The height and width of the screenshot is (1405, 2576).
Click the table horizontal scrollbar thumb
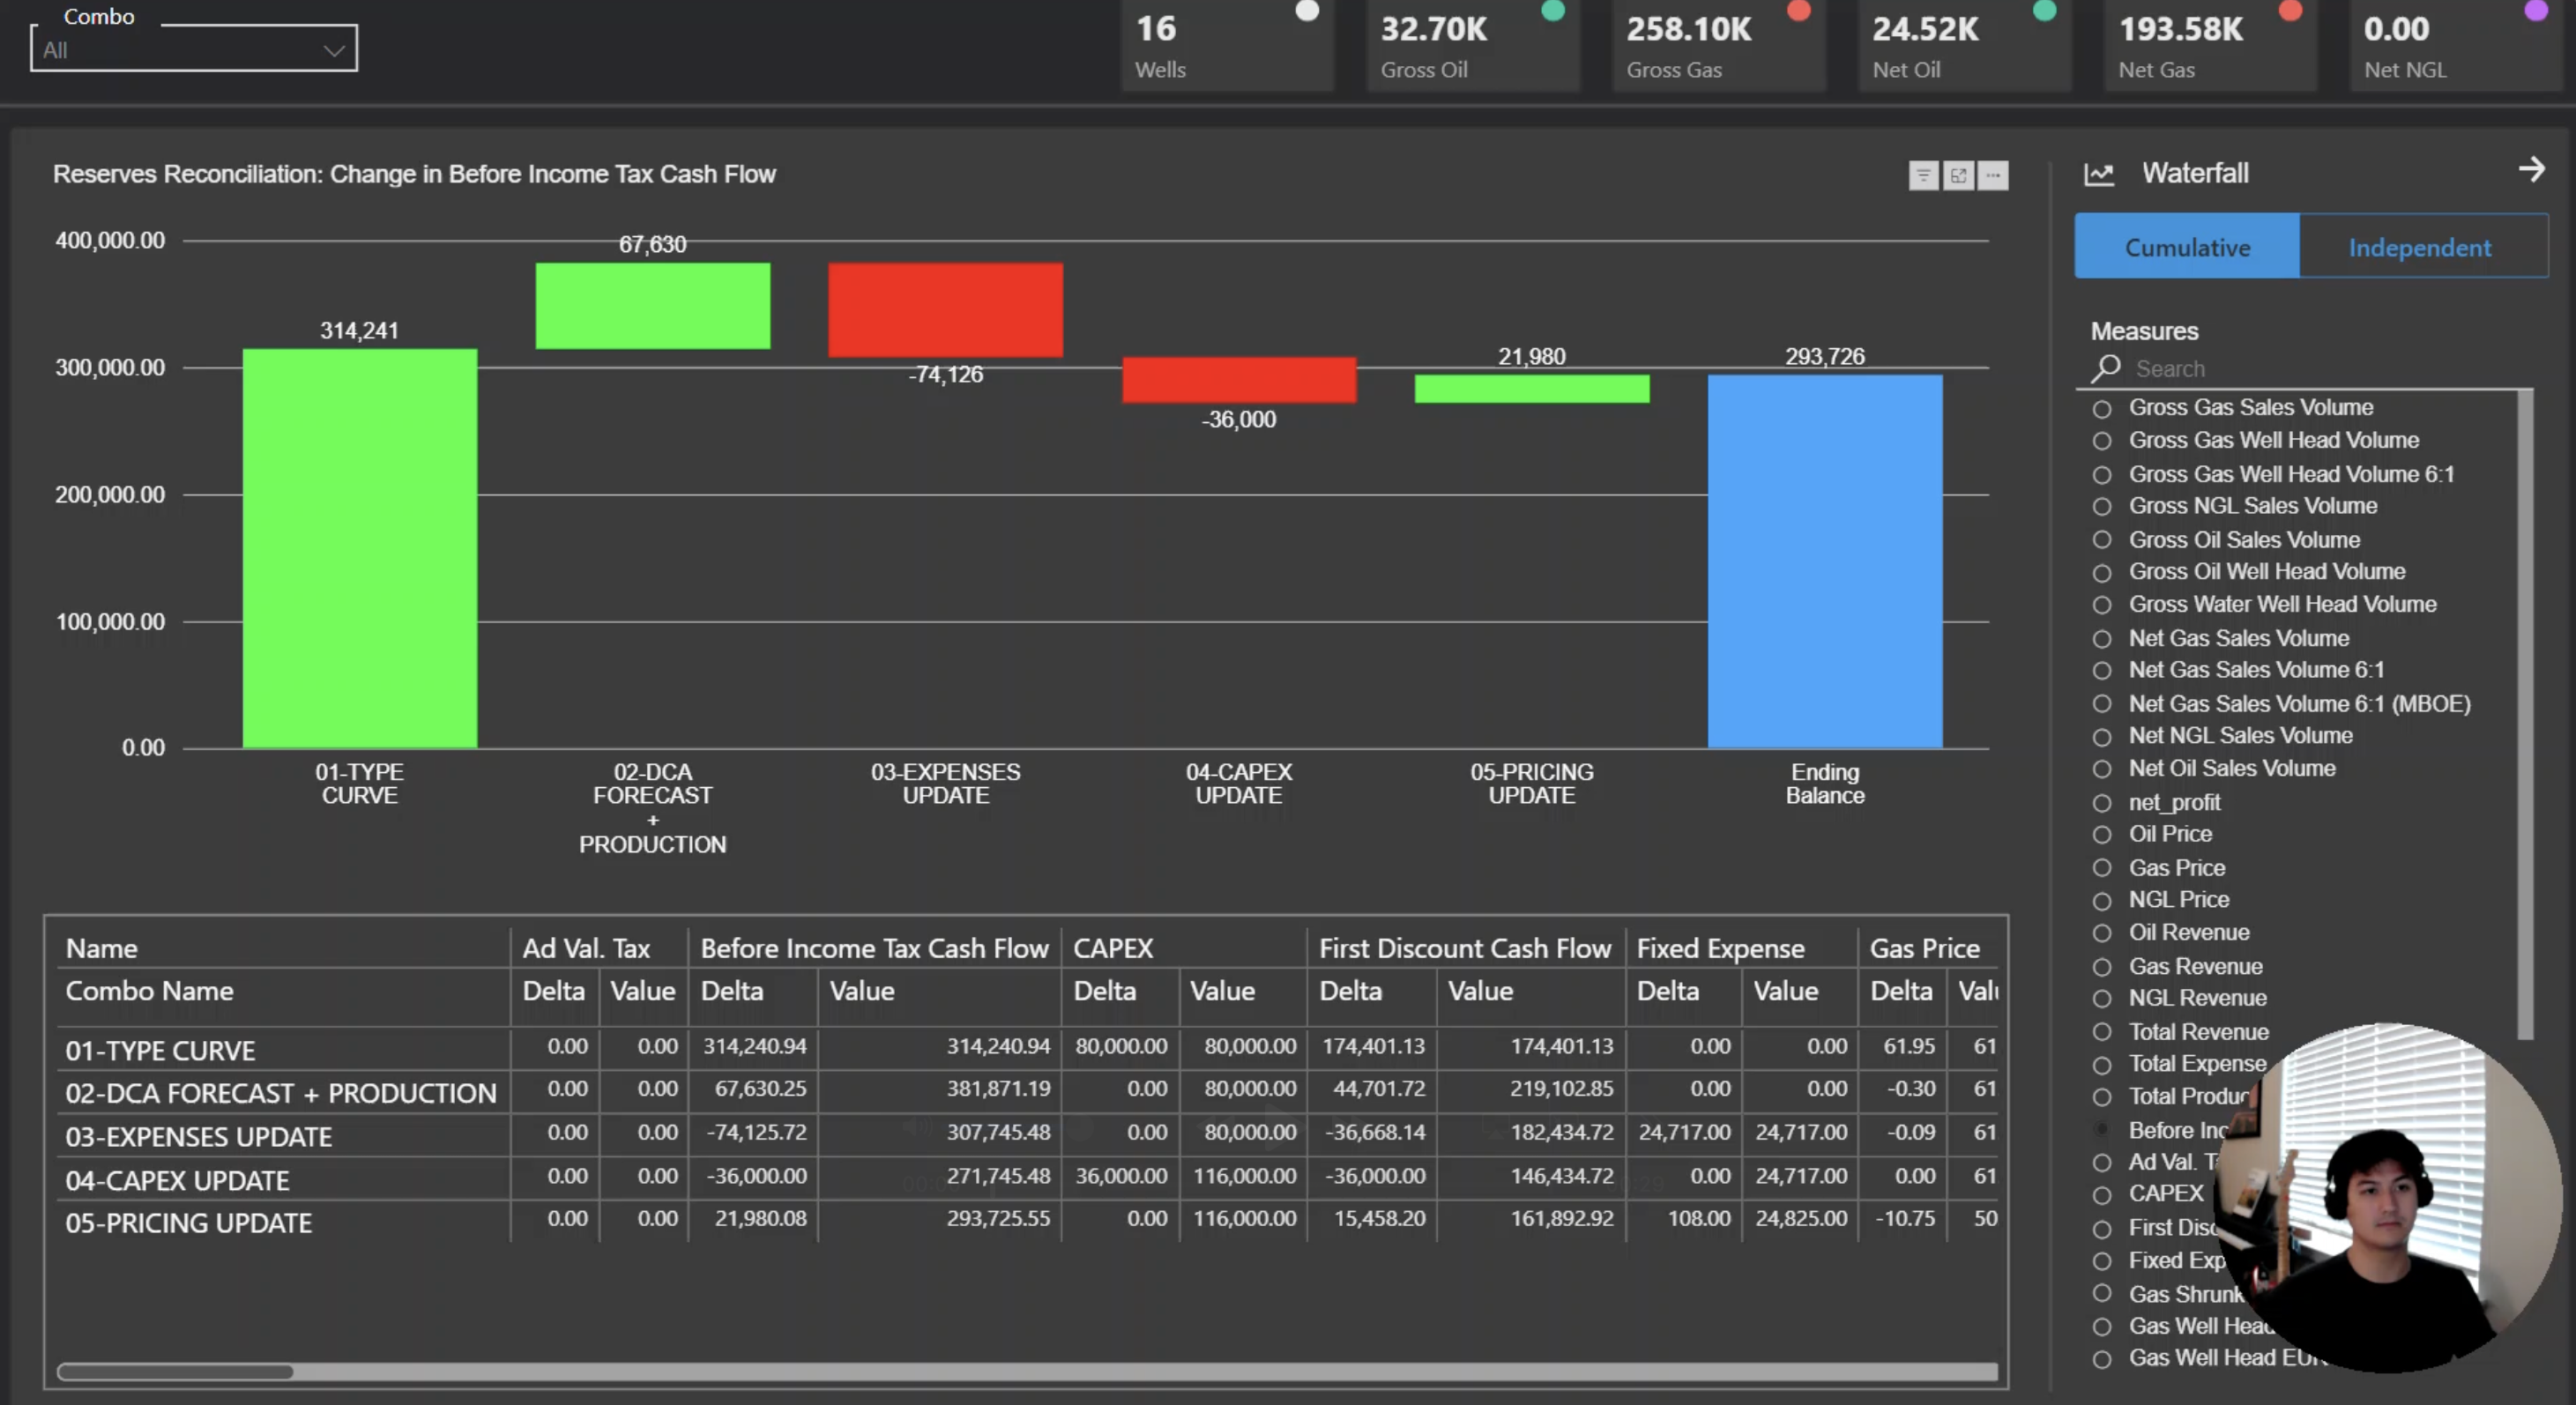coord(175,1372)
